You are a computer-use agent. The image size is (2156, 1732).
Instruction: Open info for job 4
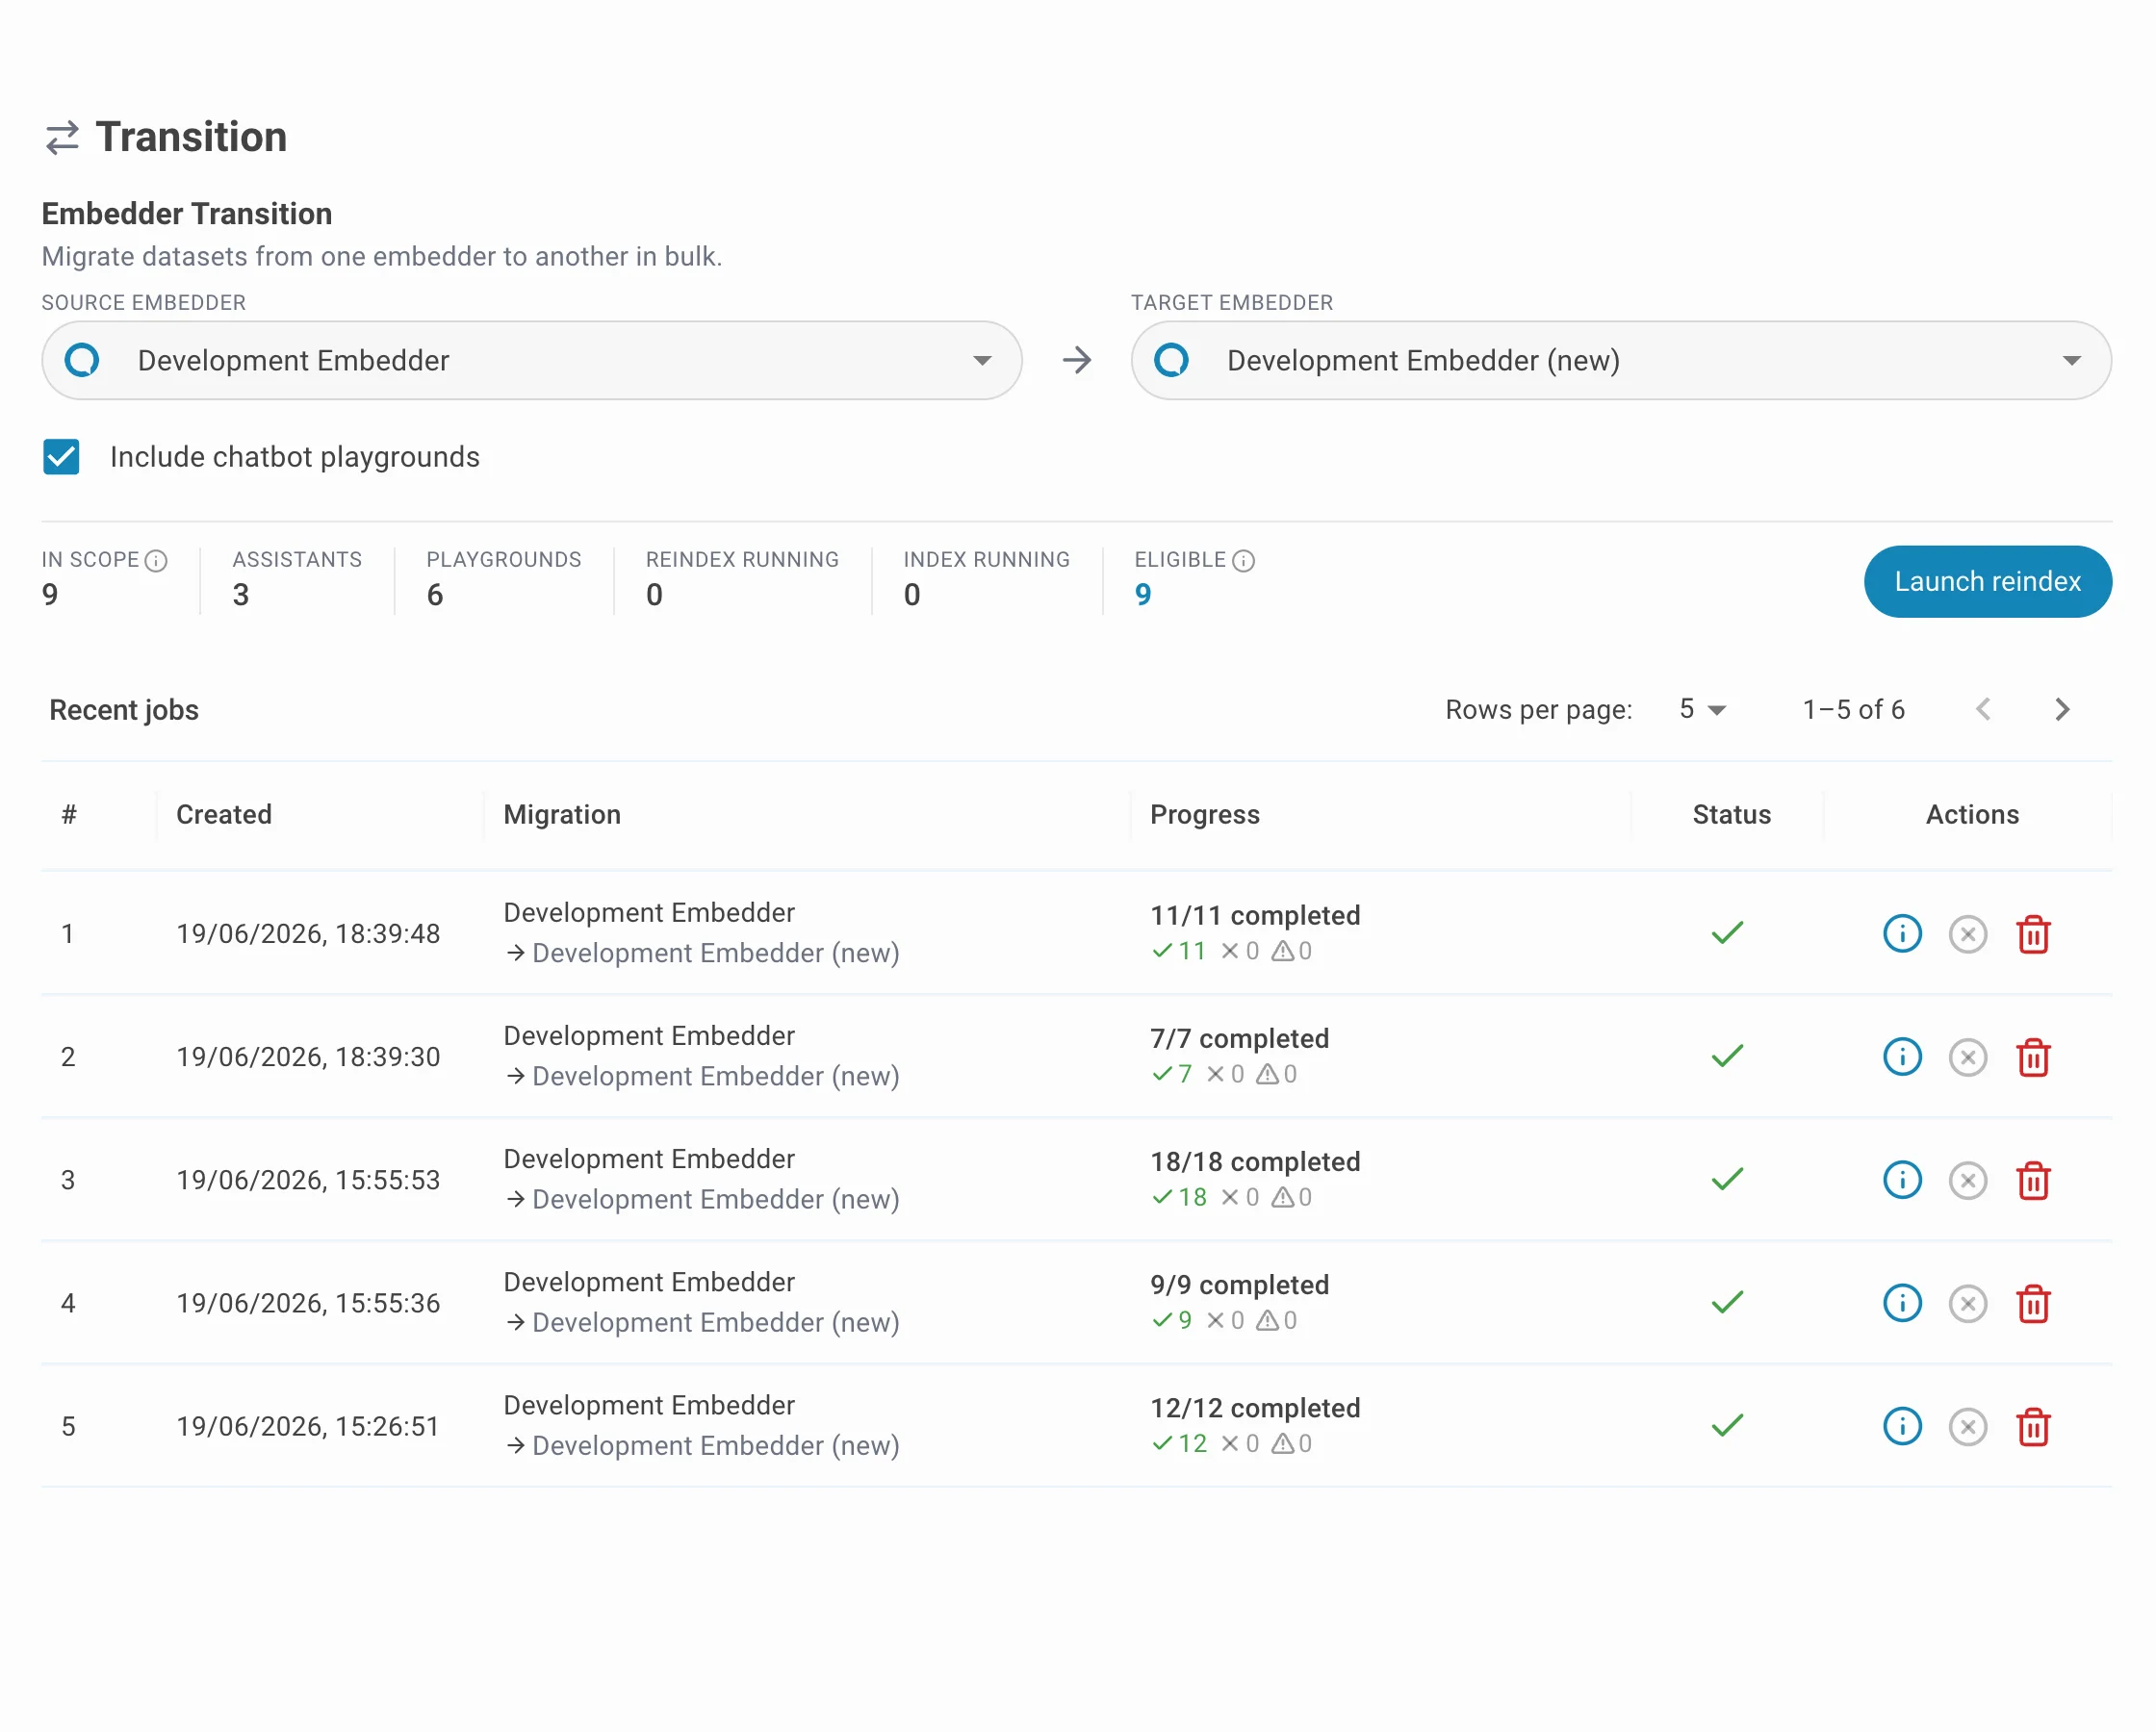coord(1902,1303)
